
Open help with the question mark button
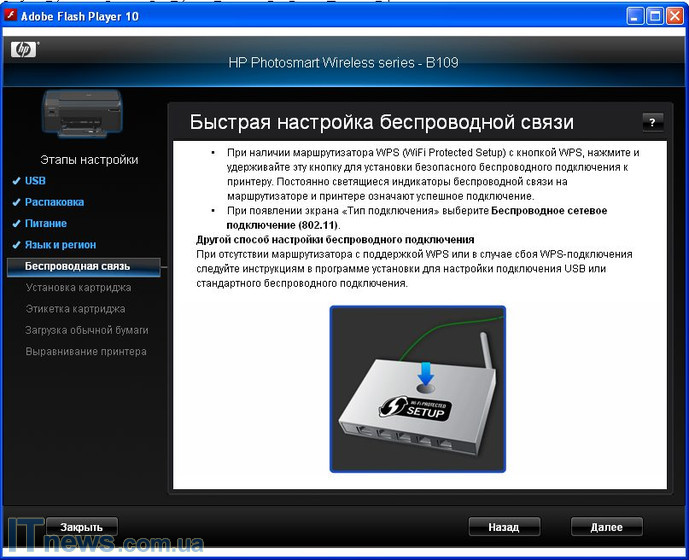coord(652,122)
